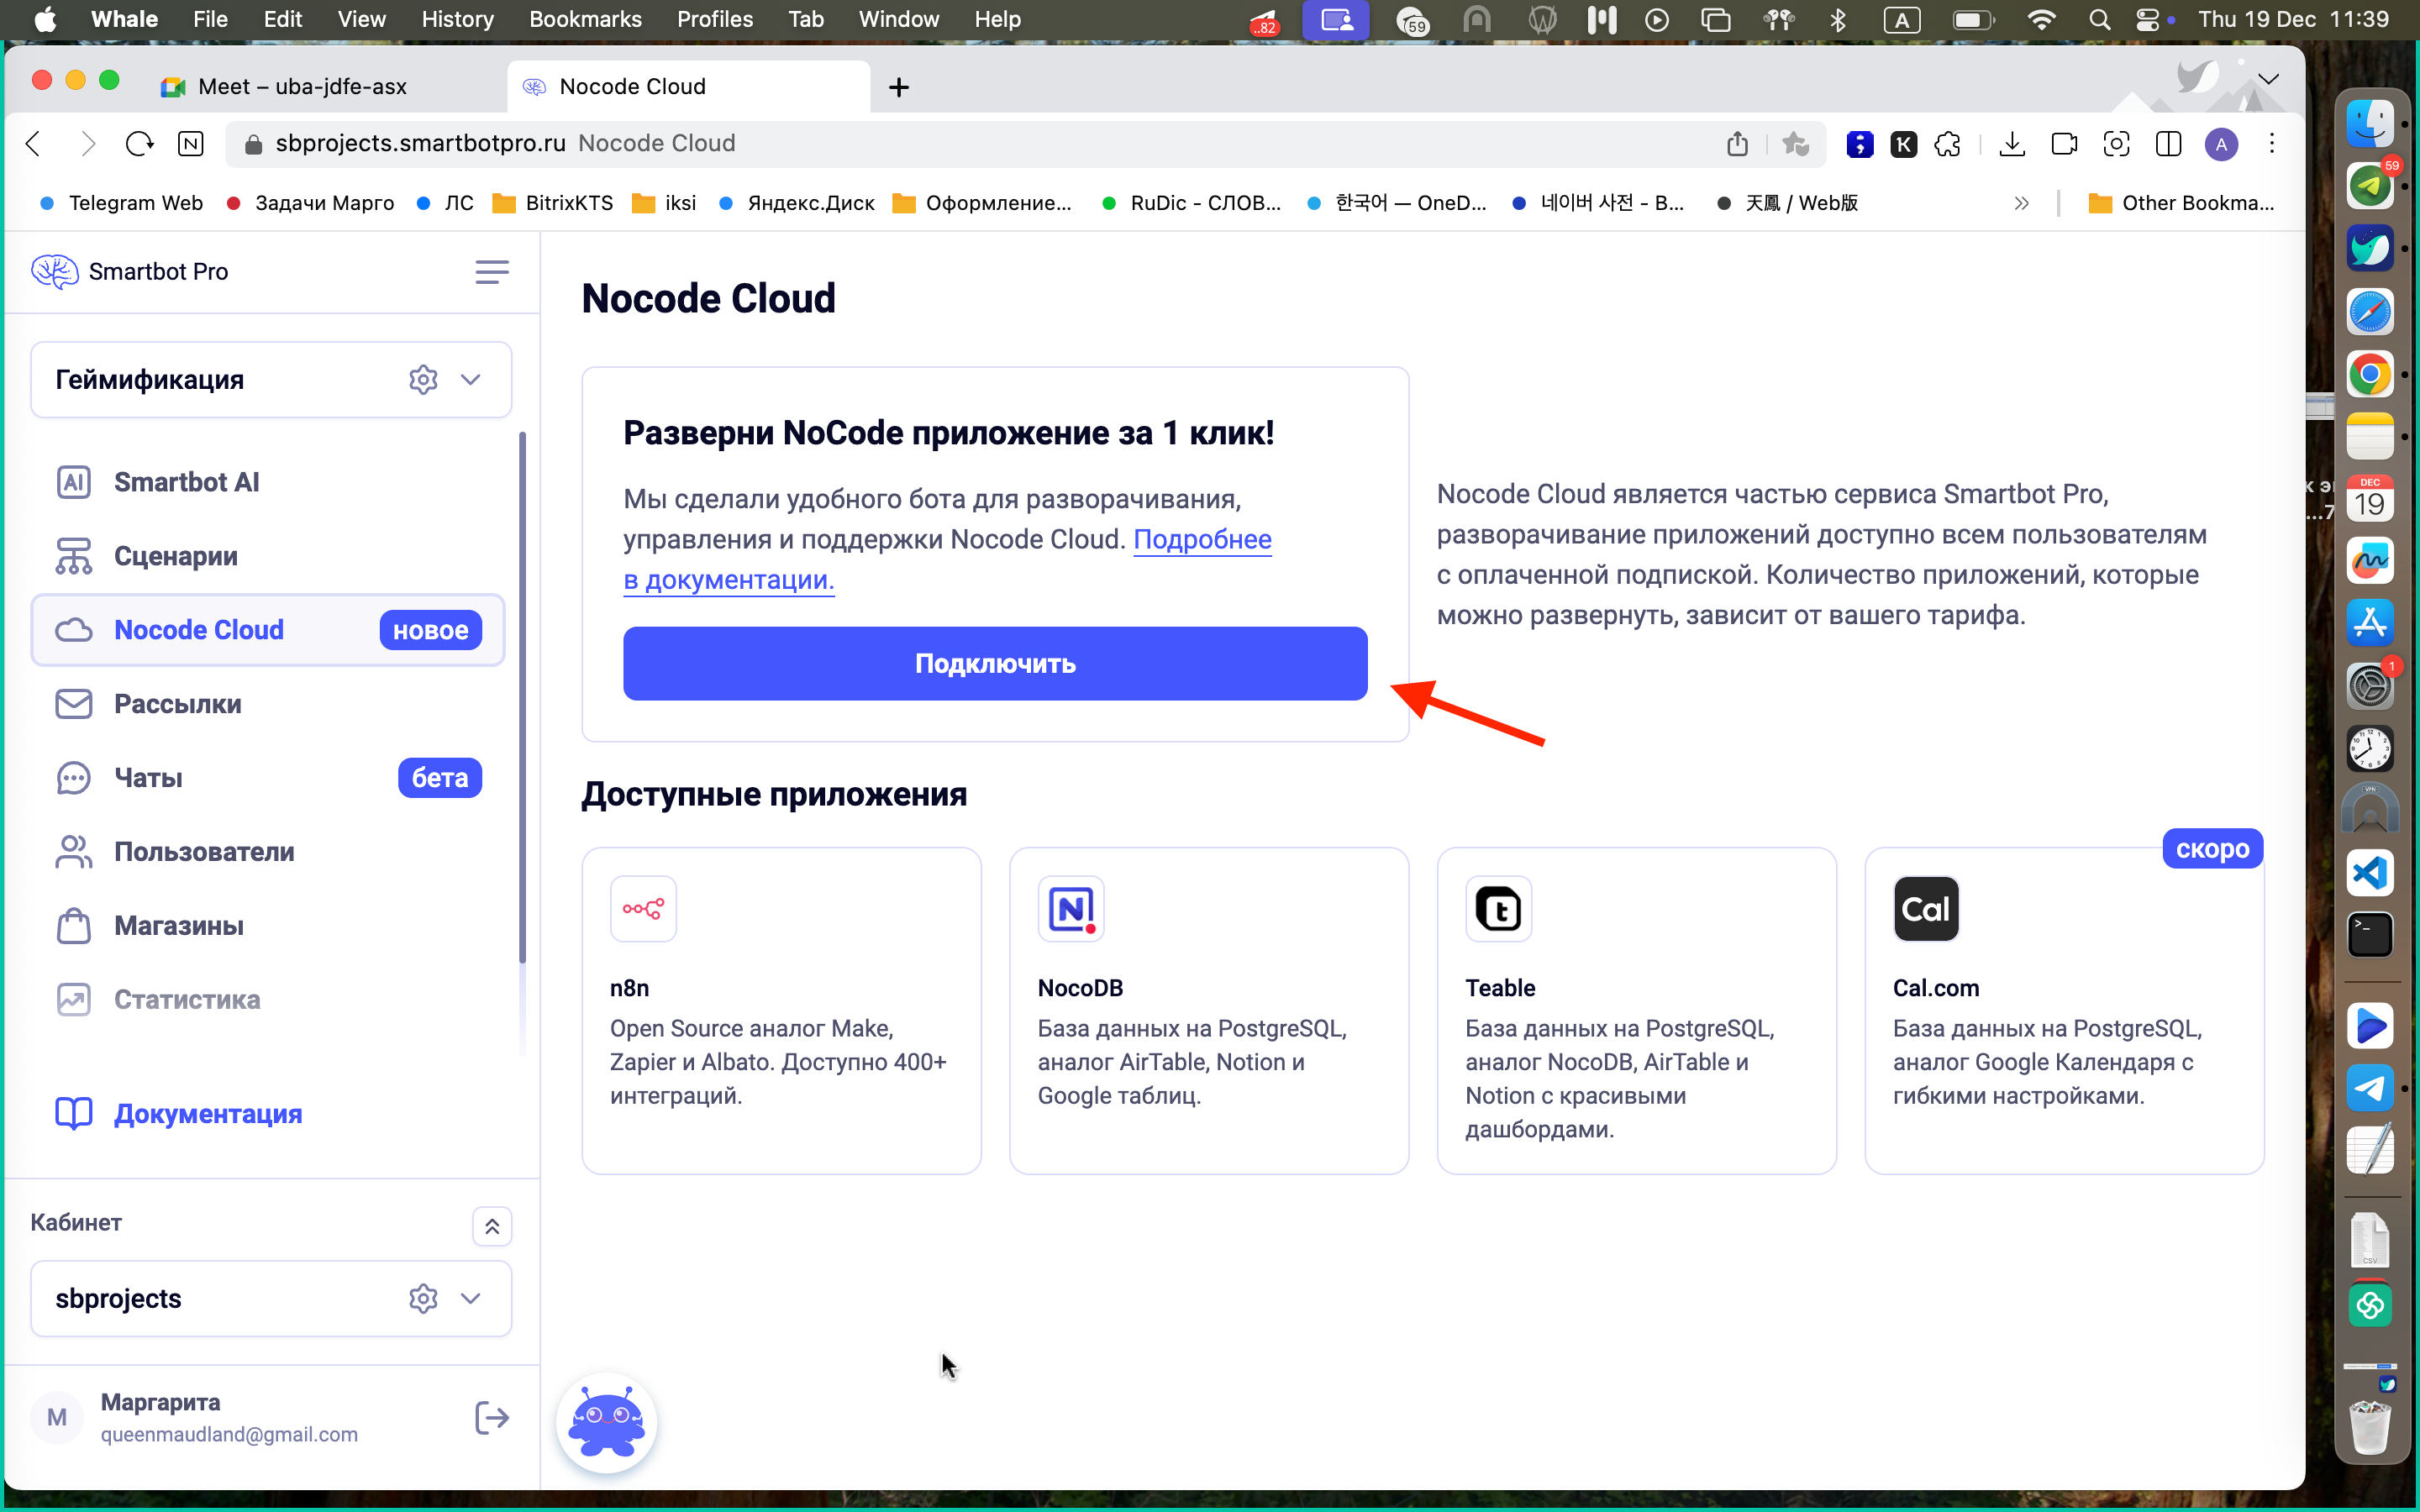Collapse the Кабинет section
Viewport: 2420px width, 1512px height.
click(x=491, y=1226)
